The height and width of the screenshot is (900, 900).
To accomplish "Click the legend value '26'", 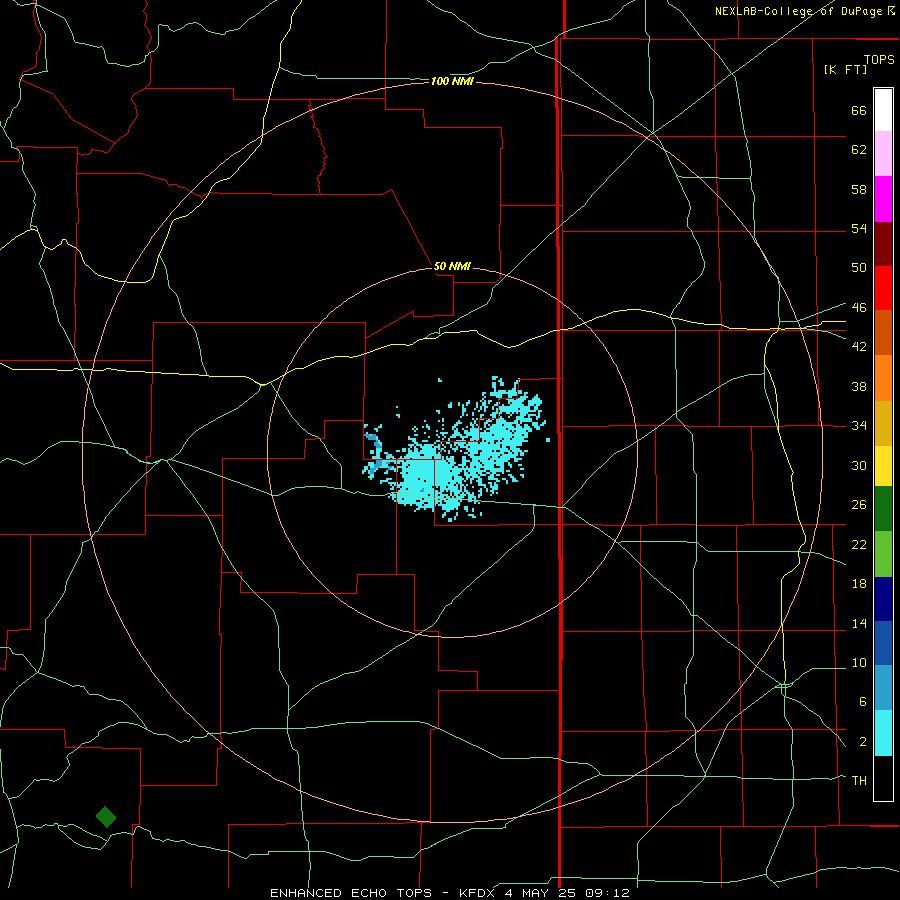I will [859, 505].
